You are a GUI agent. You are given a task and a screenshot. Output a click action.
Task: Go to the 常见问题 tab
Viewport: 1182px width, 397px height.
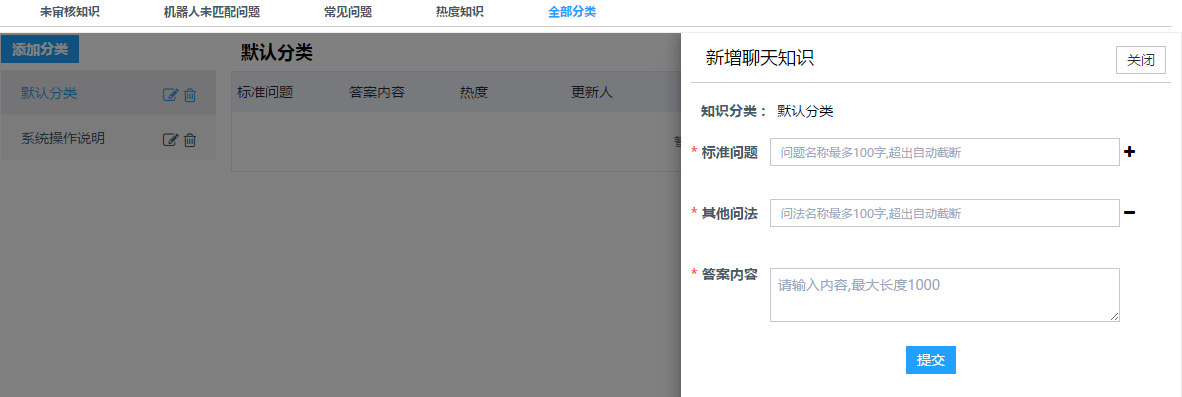pyautogui.click(x=348, y=12)
